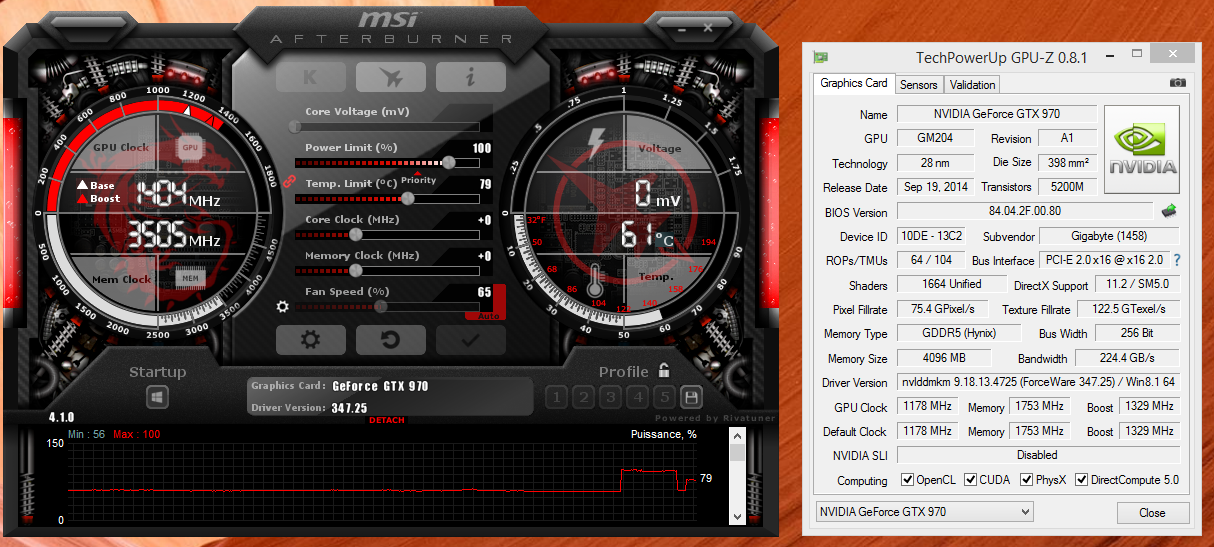The width and height of the screenshot is (1214, 547).
Task: Click the GPU-Z screenshot camera icon
Action: pyautogui.click(x=1178, y=83)
